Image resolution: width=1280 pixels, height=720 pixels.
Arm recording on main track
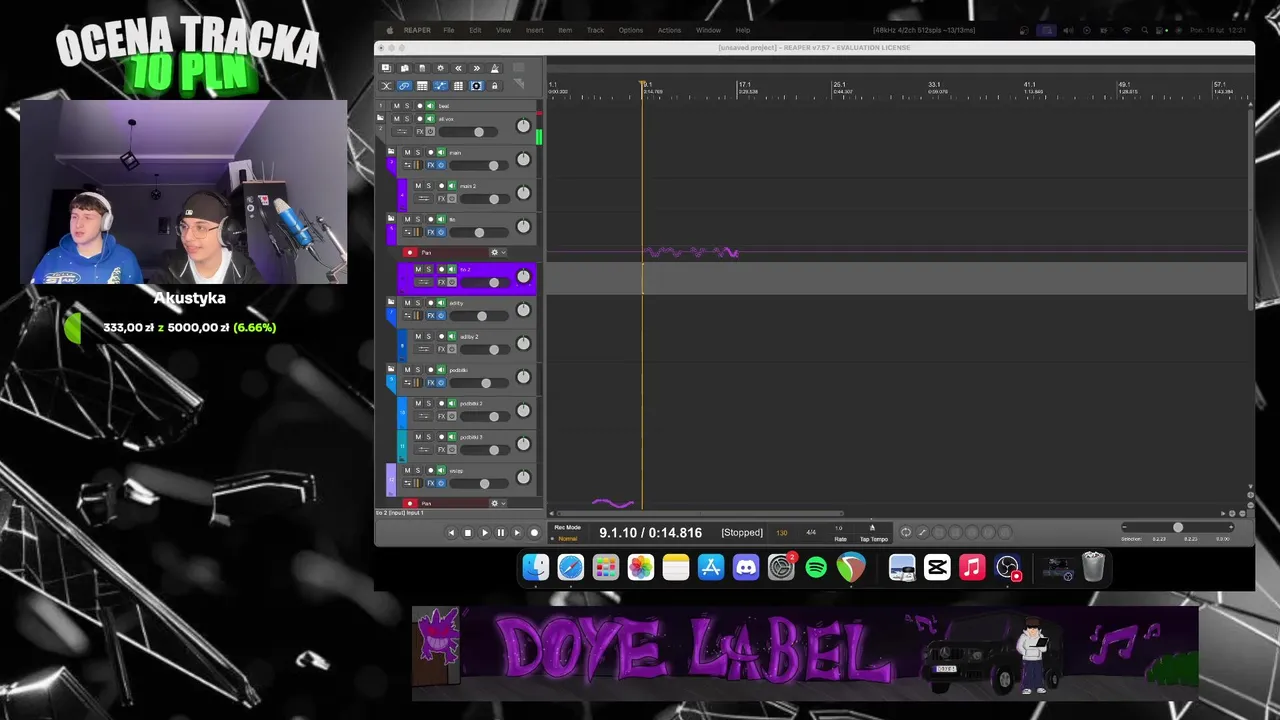[x=430, y=152]
